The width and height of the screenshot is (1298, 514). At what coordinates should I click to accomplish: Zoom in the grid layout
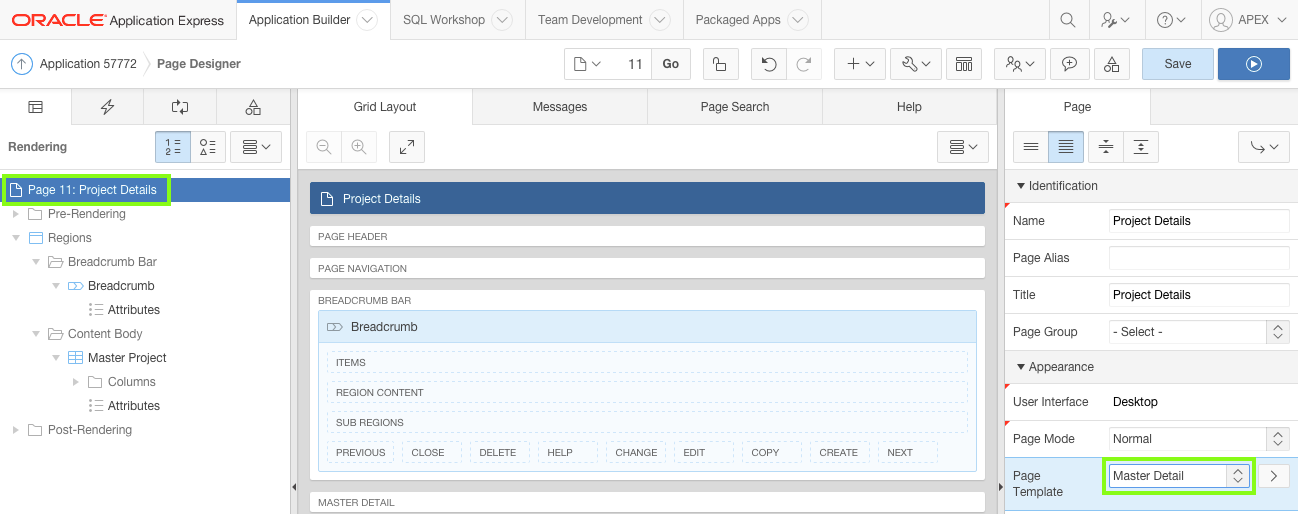click(x=358, y=147)
